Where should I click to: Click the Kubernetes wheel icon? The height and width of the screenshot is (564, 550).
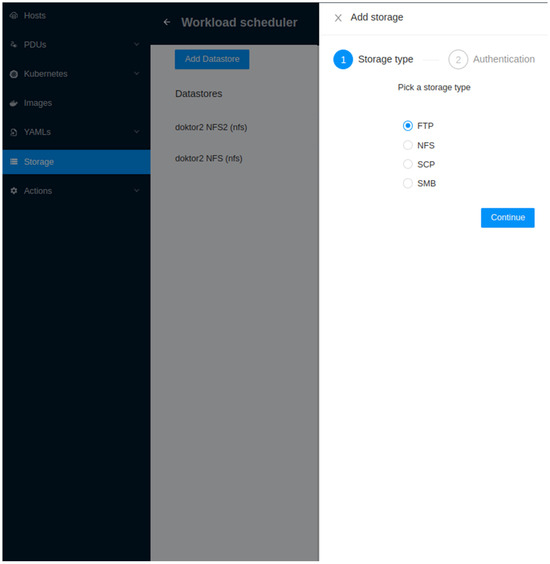[x=14, y=74]
